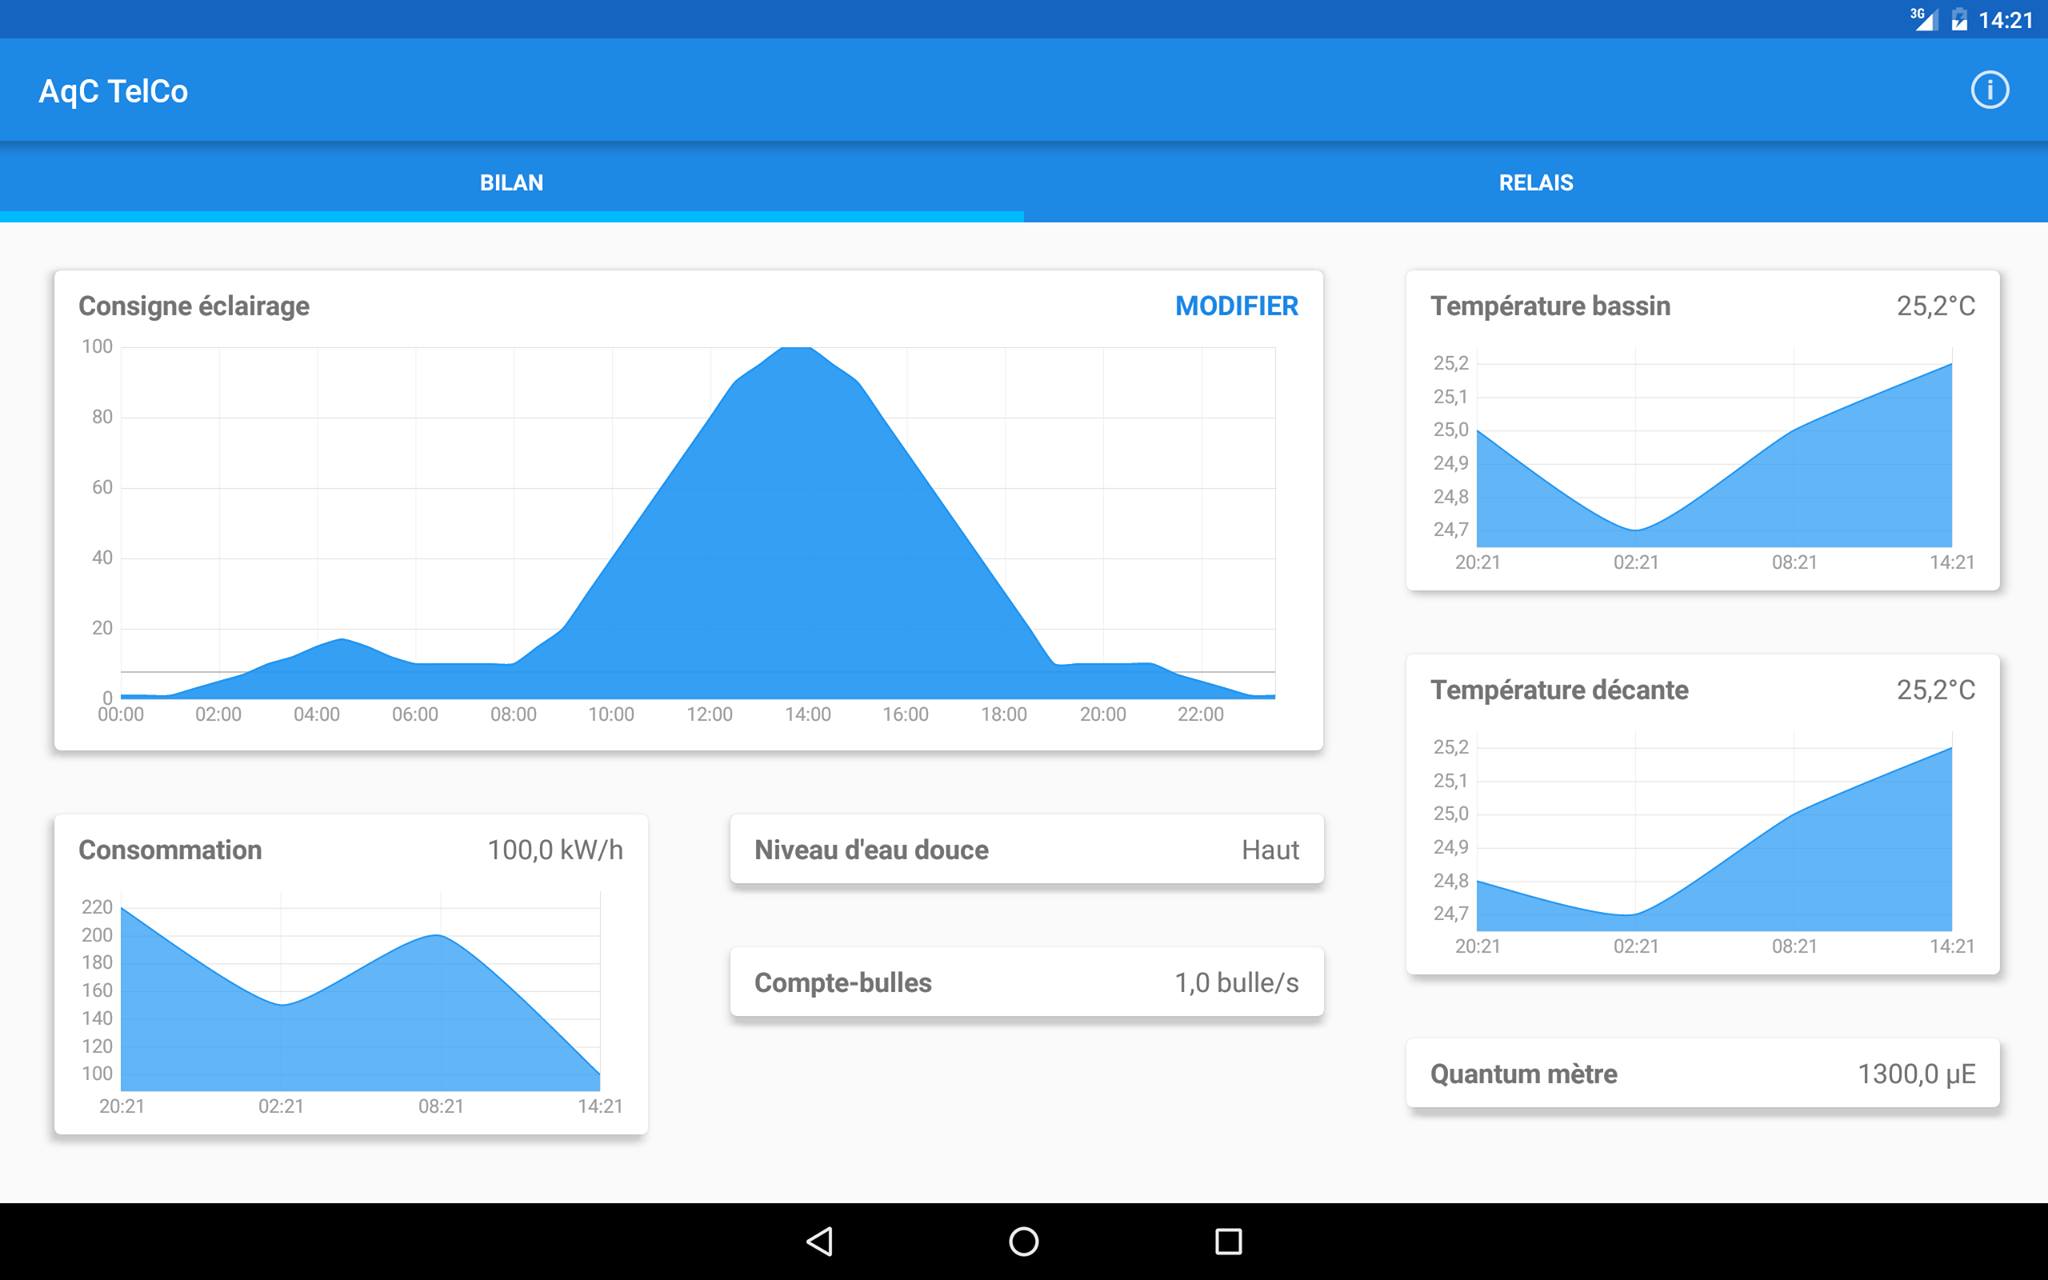Tap the Quantum mètre card
This screenshot has width=2048, height=1280.
point(1702,1074)
